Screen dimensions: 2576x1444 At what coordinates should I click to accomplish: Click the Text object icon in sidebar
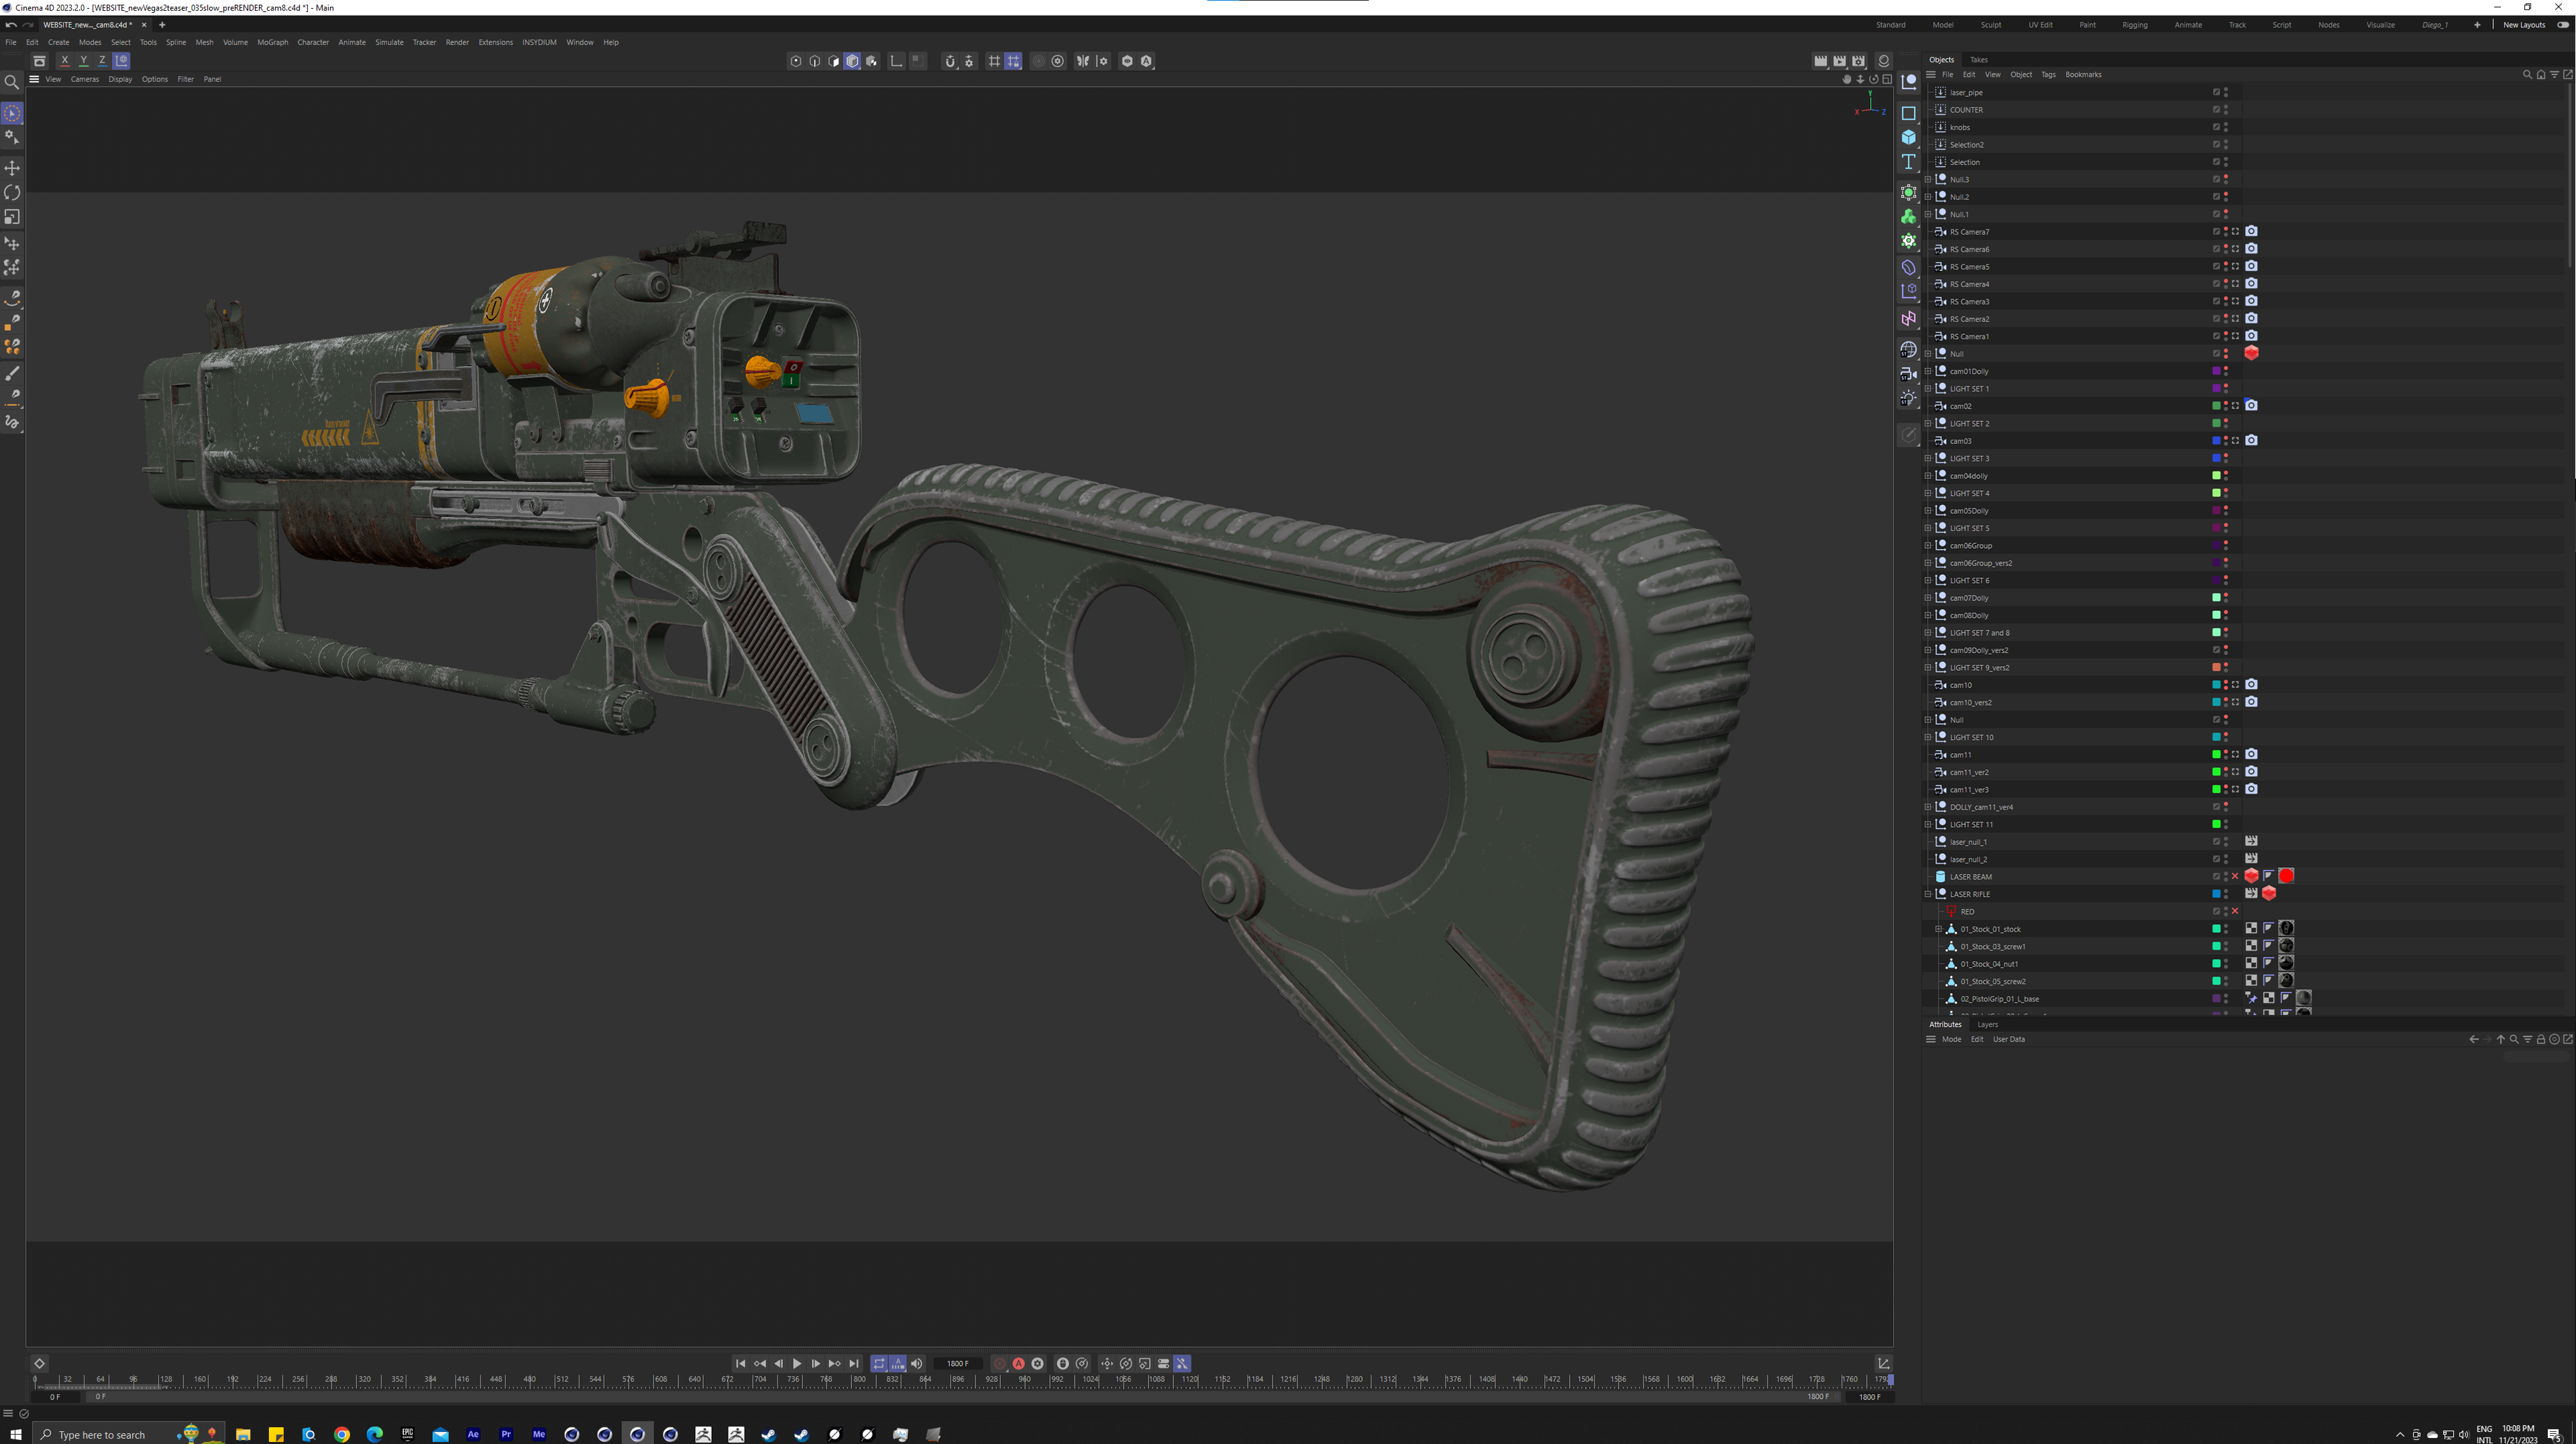coord(1908,162)
